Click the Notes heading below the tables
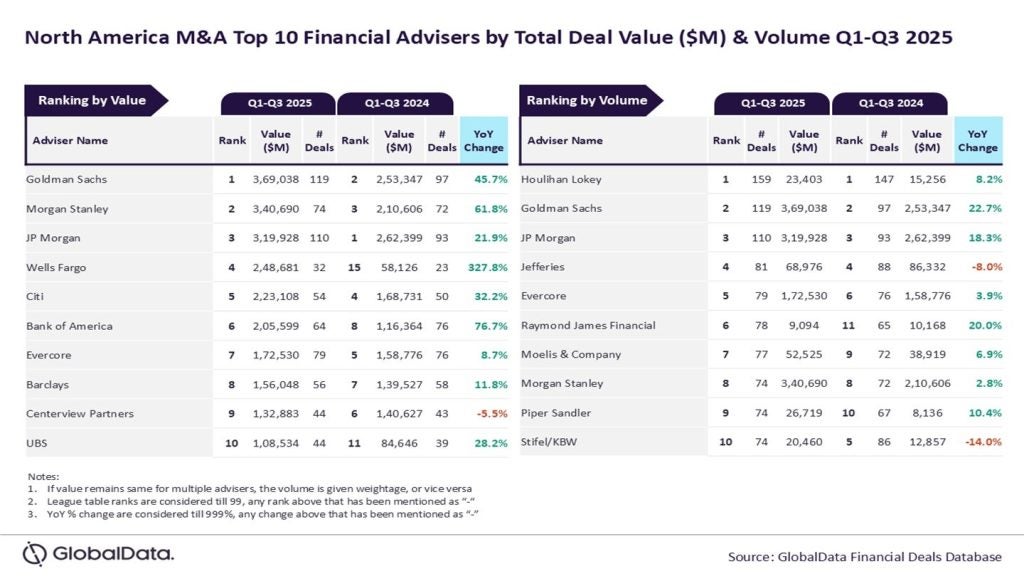The height and width of the screenshot is (576, 1024). (44, 476)
